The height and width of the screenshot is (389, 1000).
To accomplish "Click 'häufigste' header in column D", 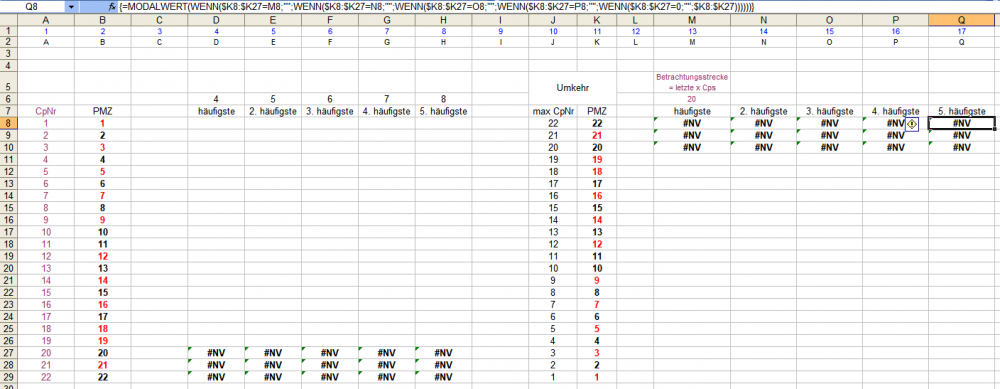I will 216,112.
